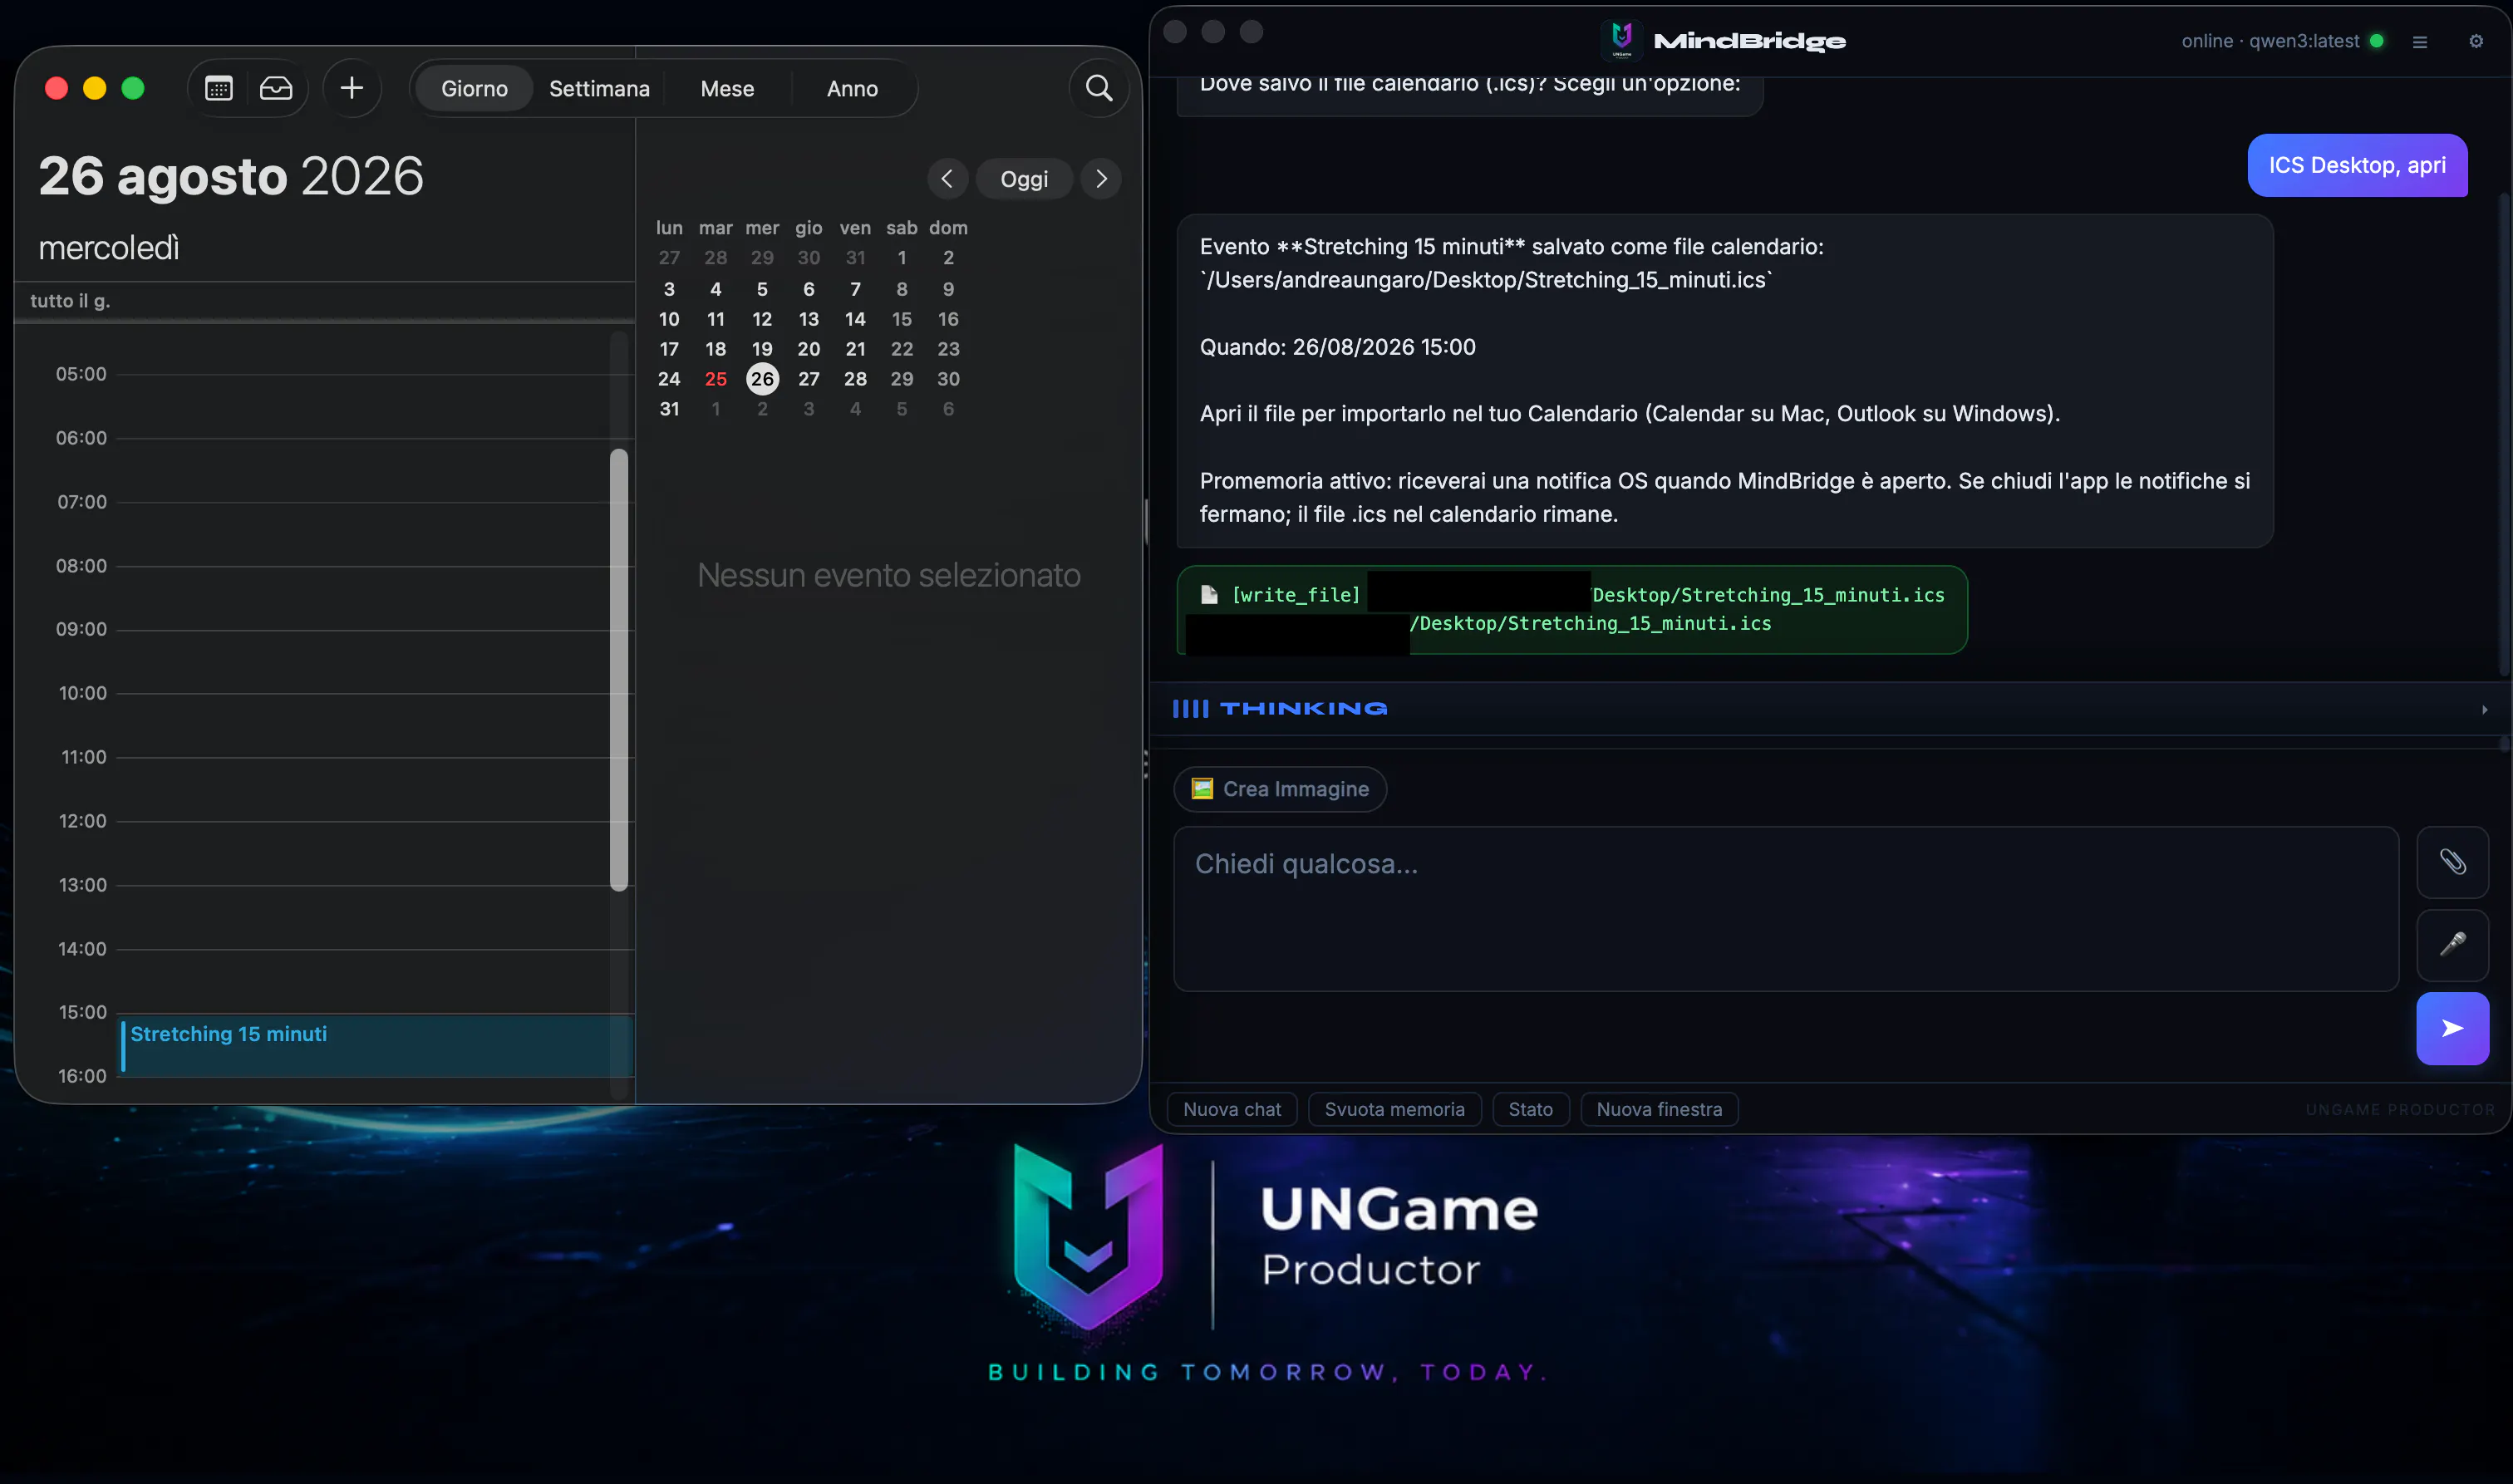Click the green online status dot
This screenshot has height=1484, width=2513.
(2377, 41)
